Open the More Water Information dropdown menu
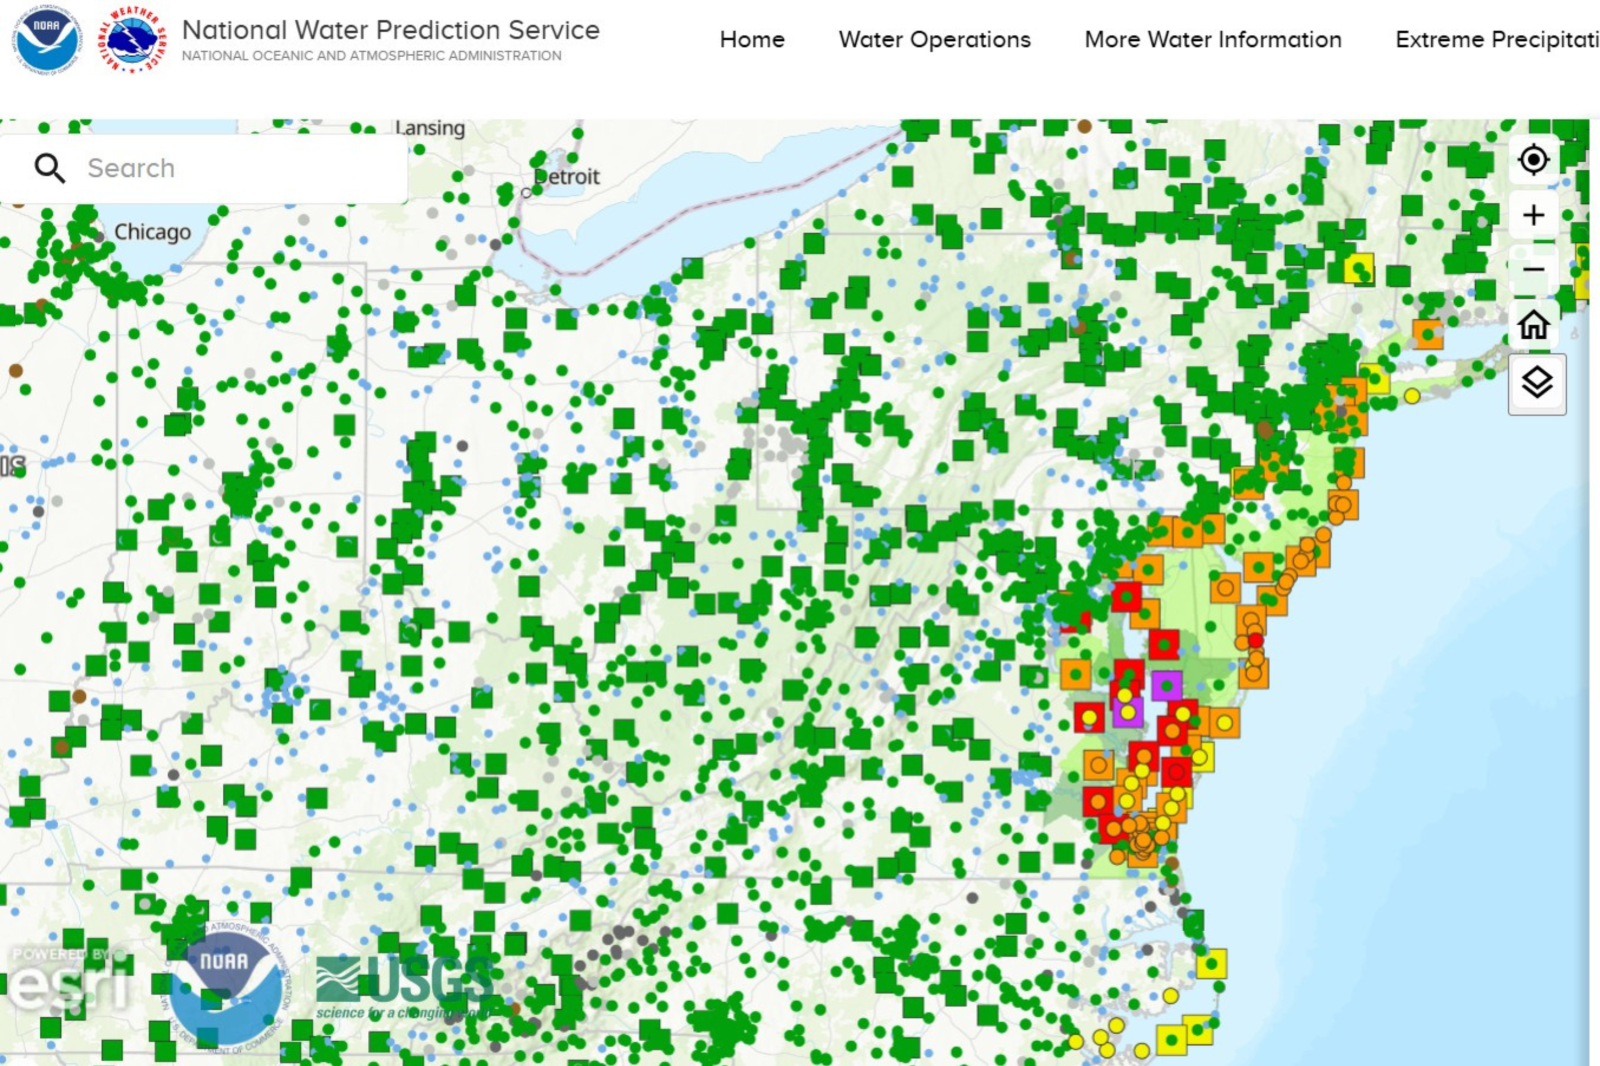The width and height of the screenshot is (1600, 1066). pyautogui.click(x=1212, y=40)
